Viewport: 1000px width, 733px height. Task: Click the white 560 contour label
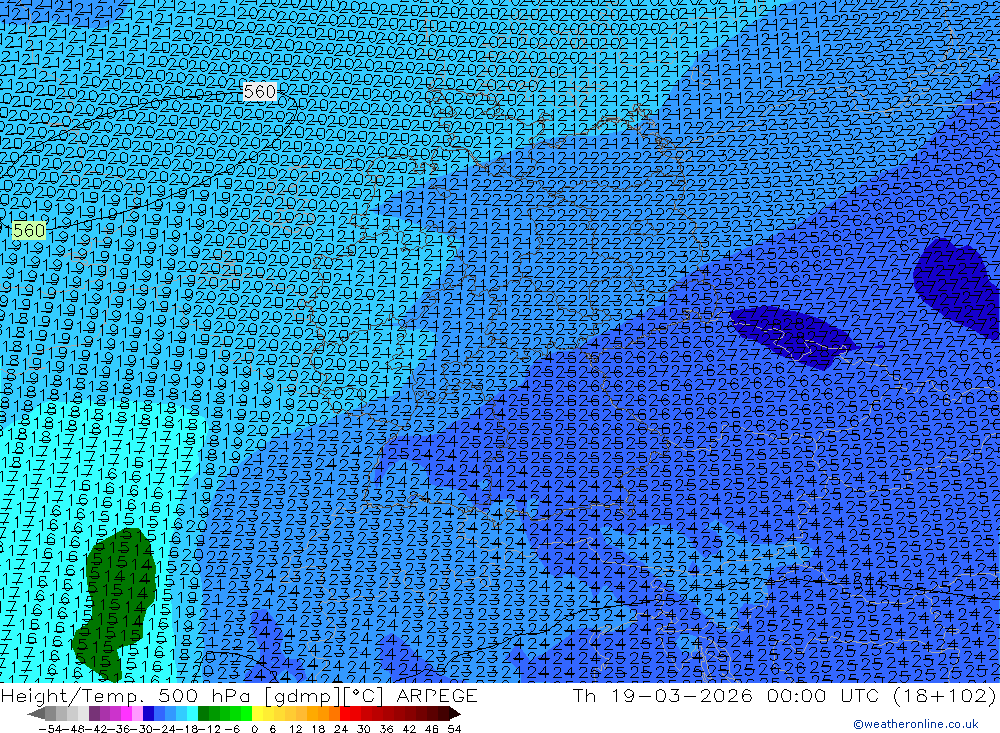coord(260,92)
